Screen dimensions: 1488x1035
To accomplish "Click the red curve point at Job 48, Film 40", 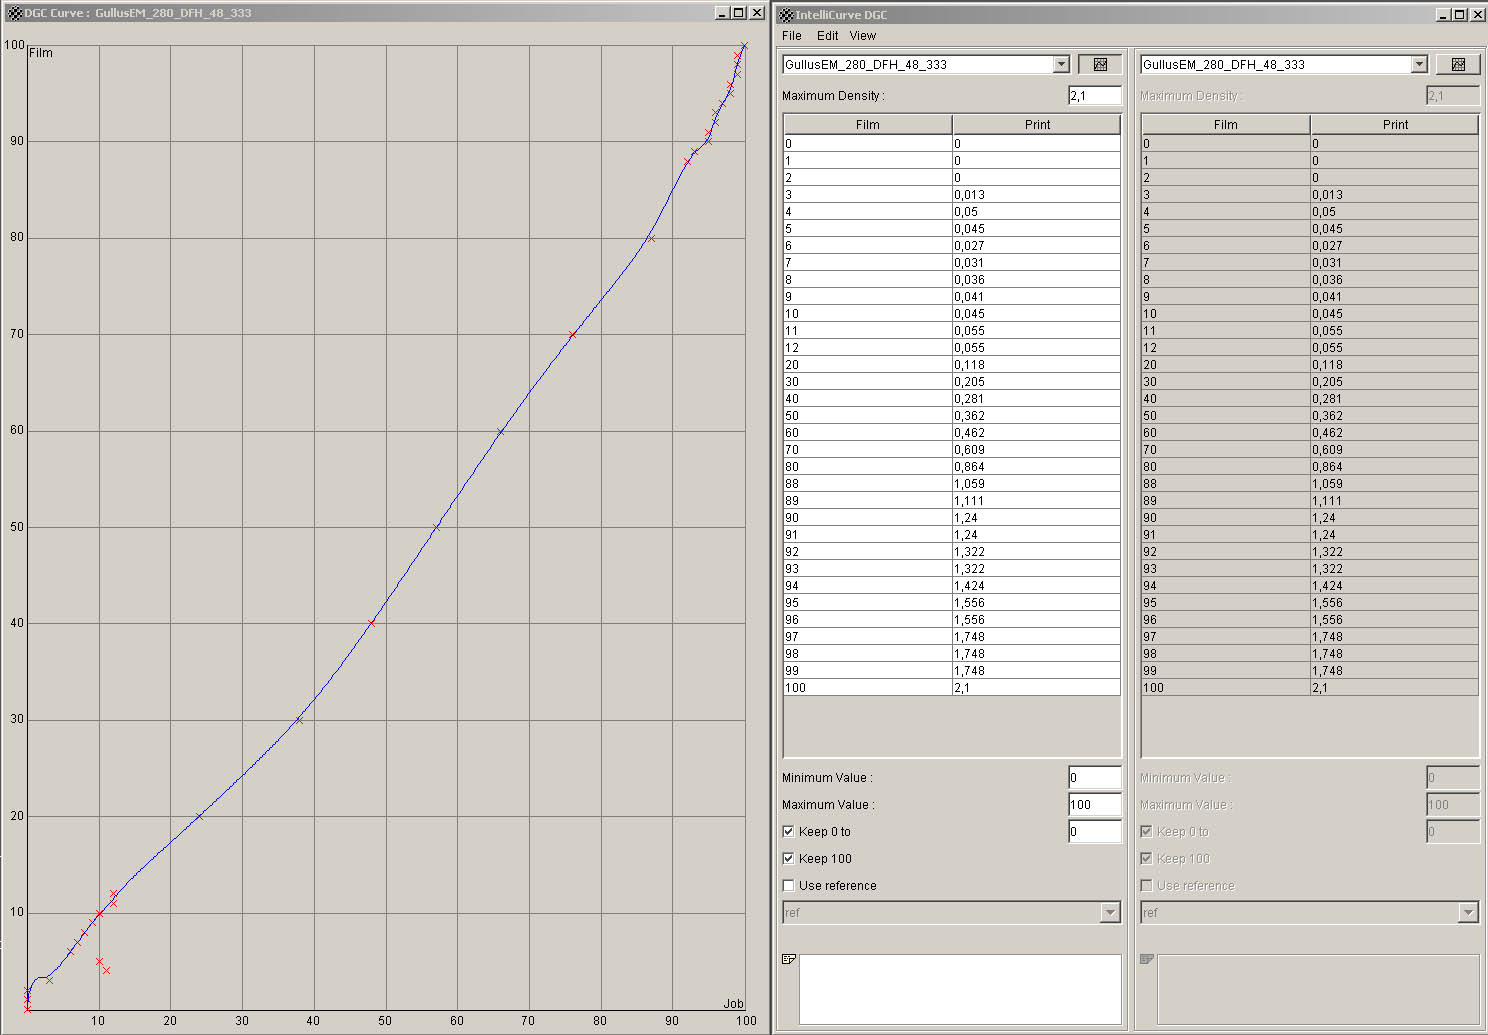I will (371, 623).
